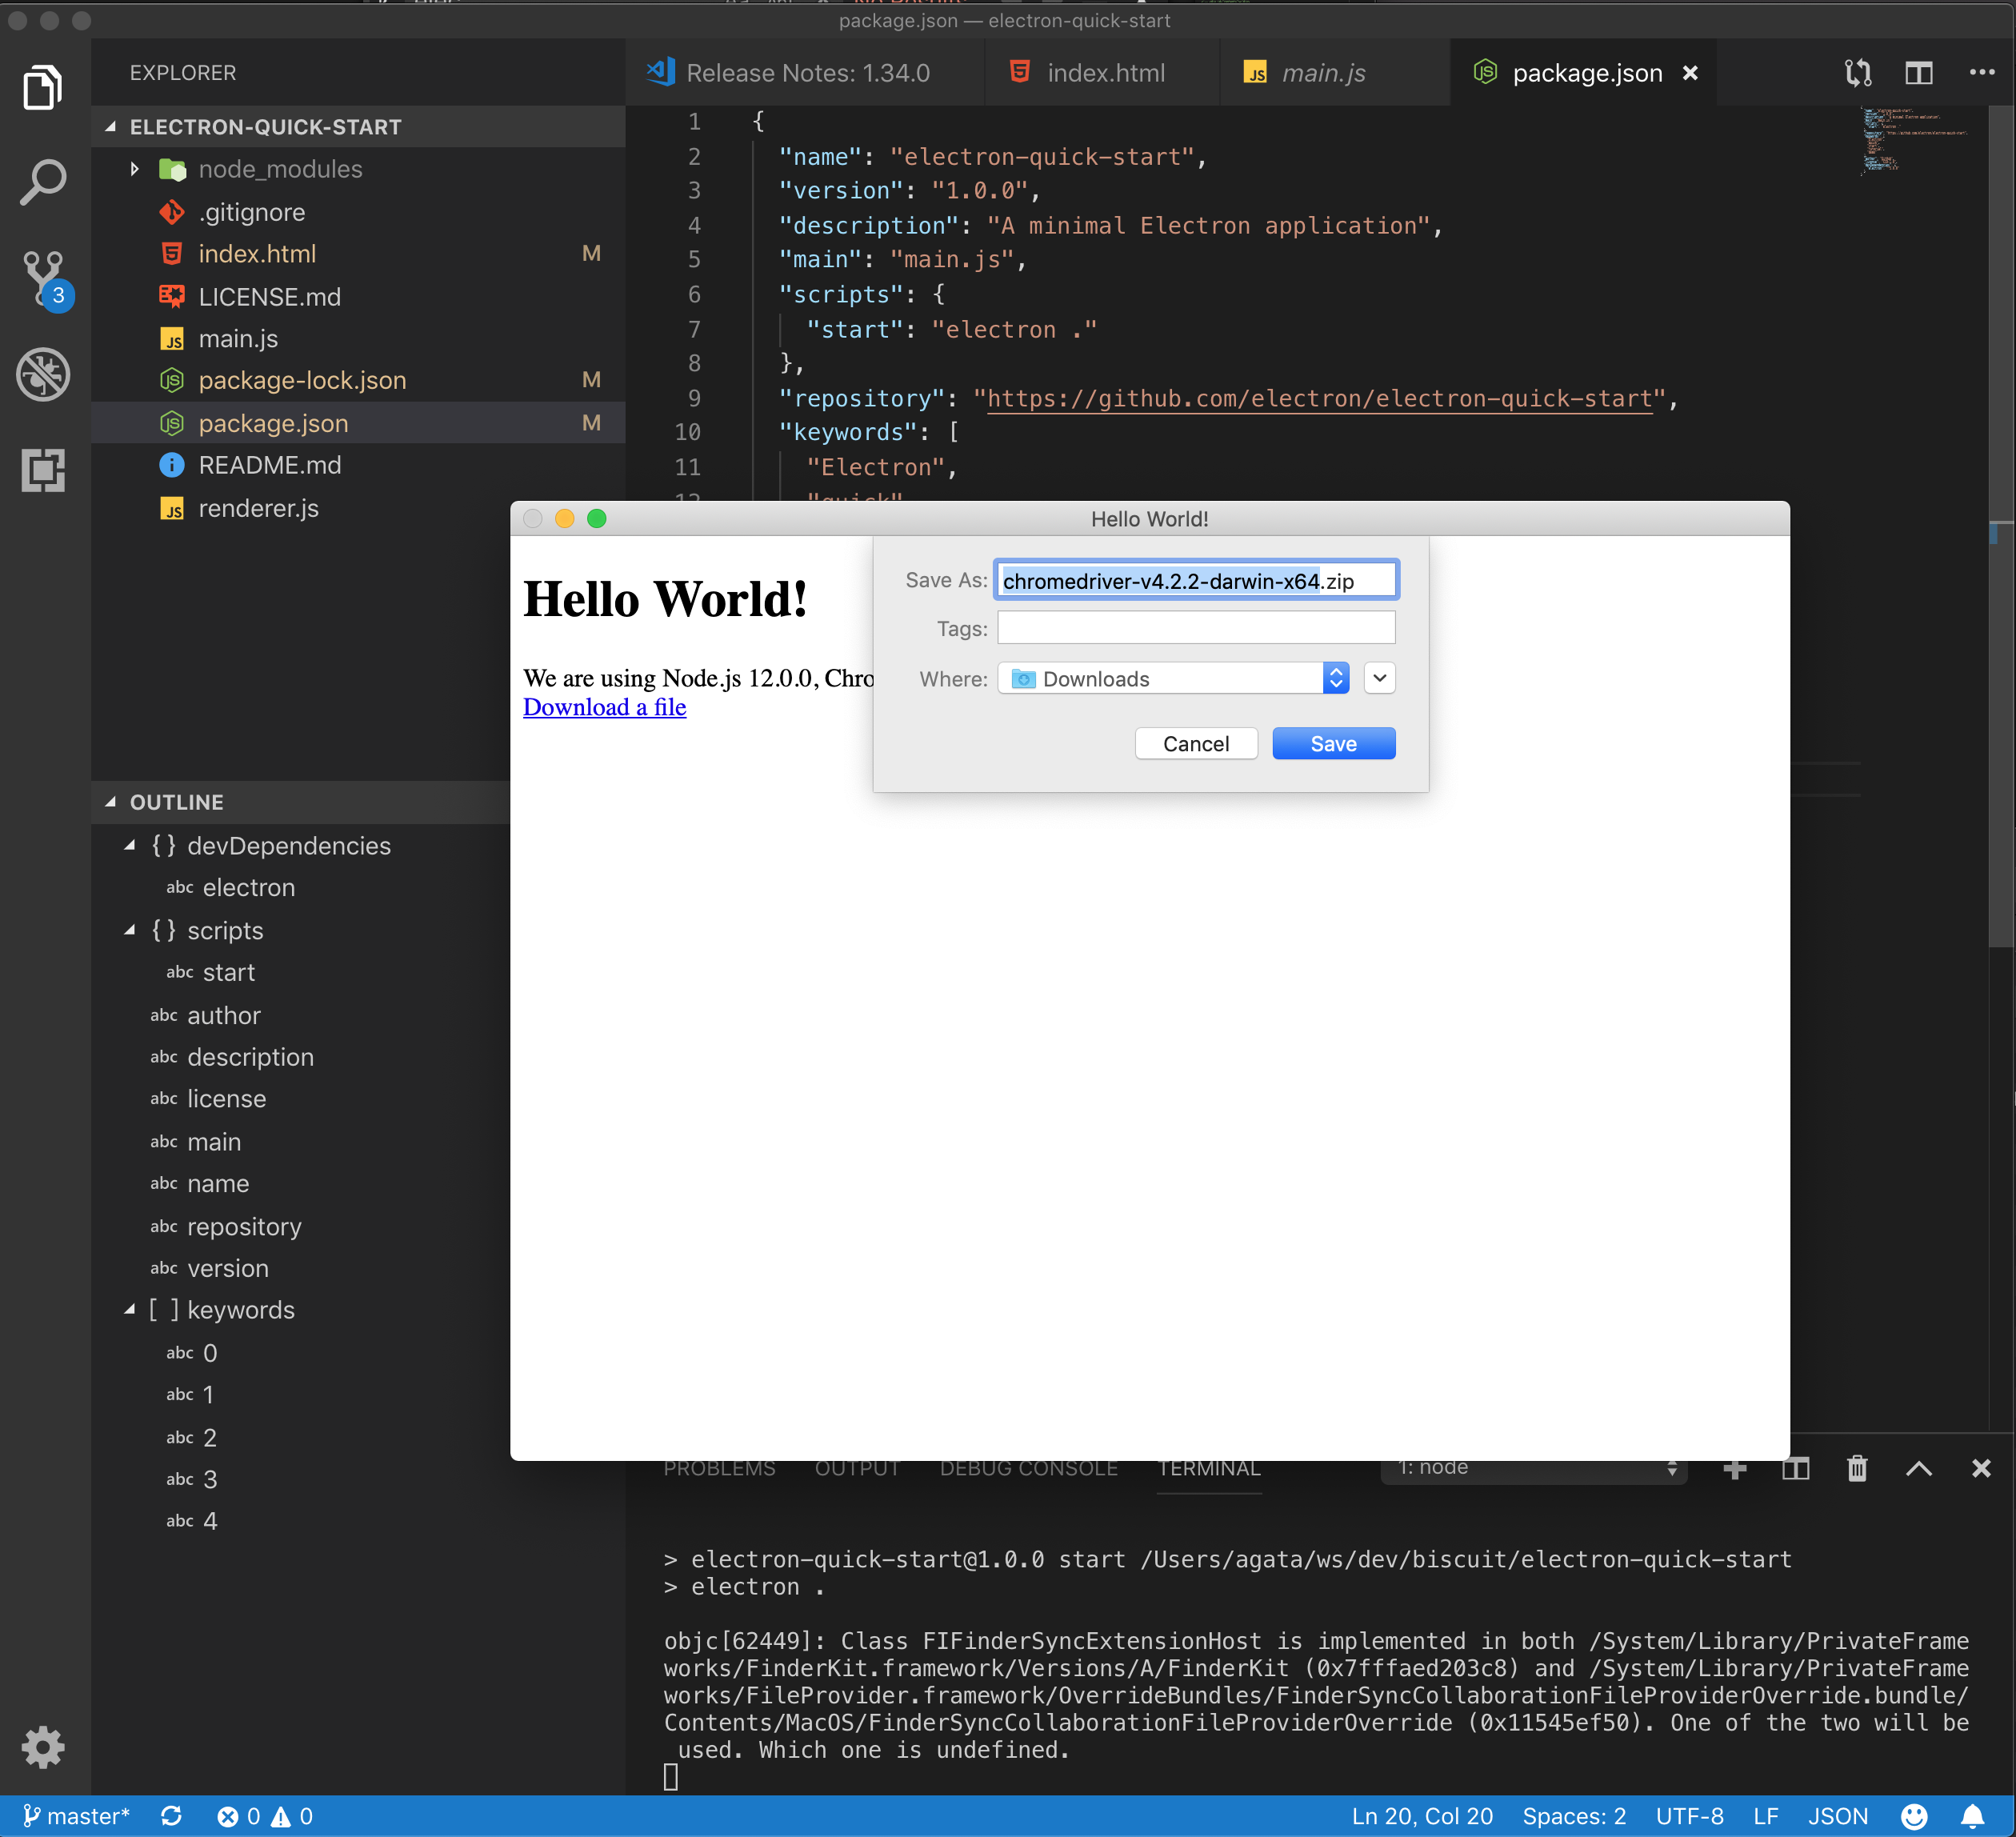Image resolution: width=2016 pixels, height=1837 pixels.
Task: Maximize the terminal panel with the chevron up
Action: pos(1918,1468)
